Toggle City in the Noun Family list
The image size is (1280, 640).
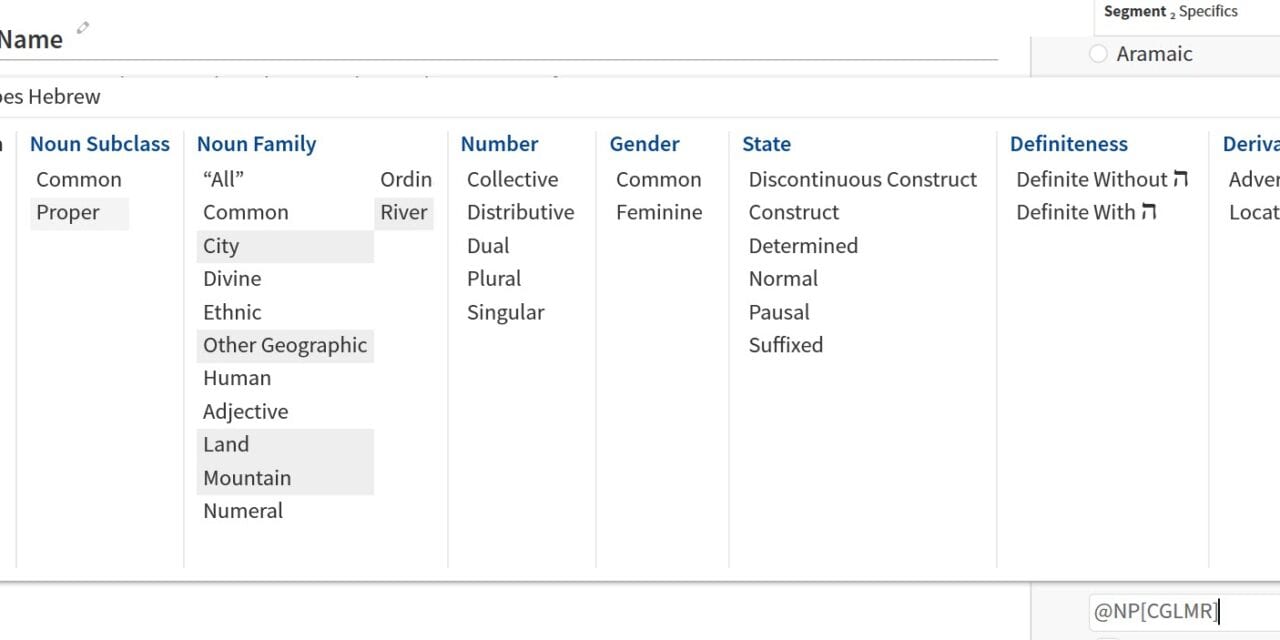(x=221, y=246)
